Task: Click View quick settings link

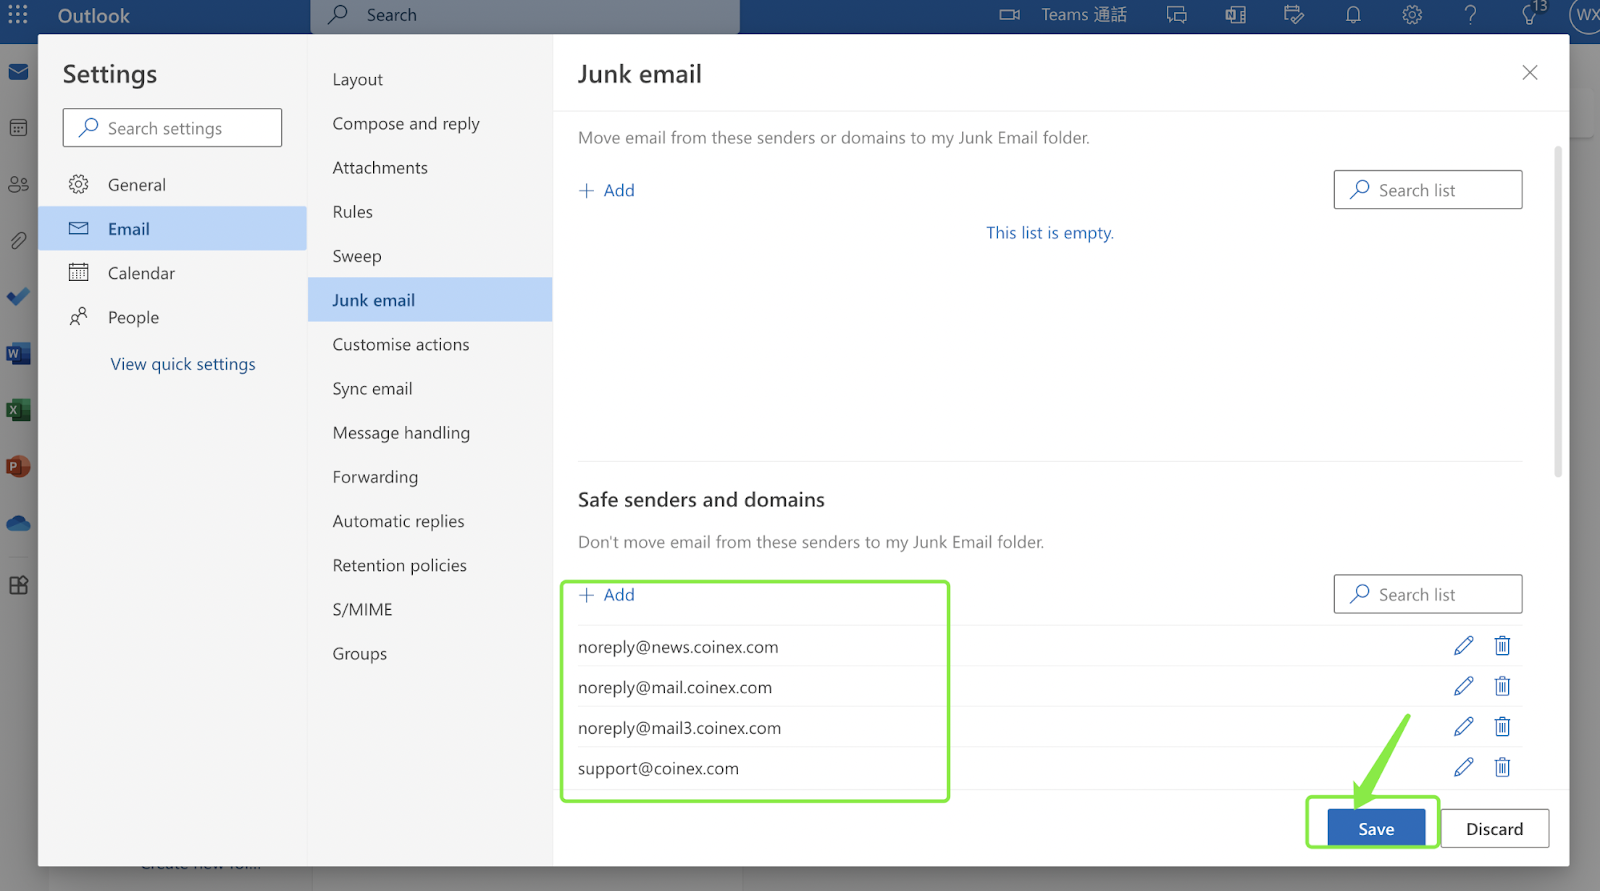Action: coord(183,364)
